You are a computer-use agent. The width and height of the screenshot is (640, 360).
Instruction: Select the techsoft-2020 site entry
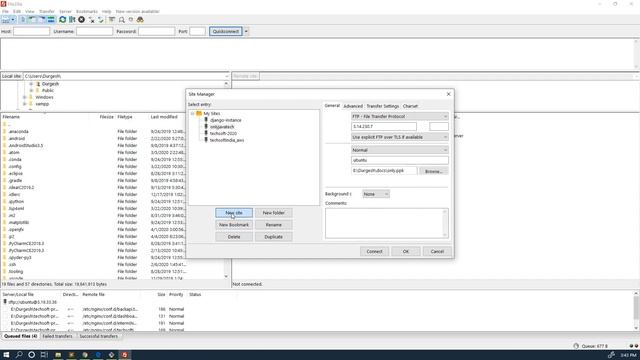pos(223,133)
